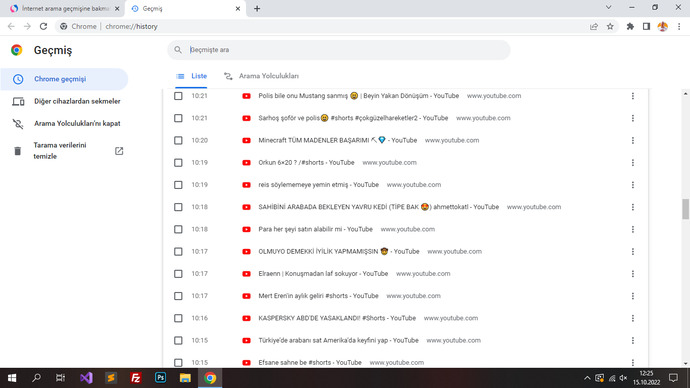The width and height of the screenshot is (690, 388).
Task: Open the Chrome three-dot main menu
Action: 679,26
